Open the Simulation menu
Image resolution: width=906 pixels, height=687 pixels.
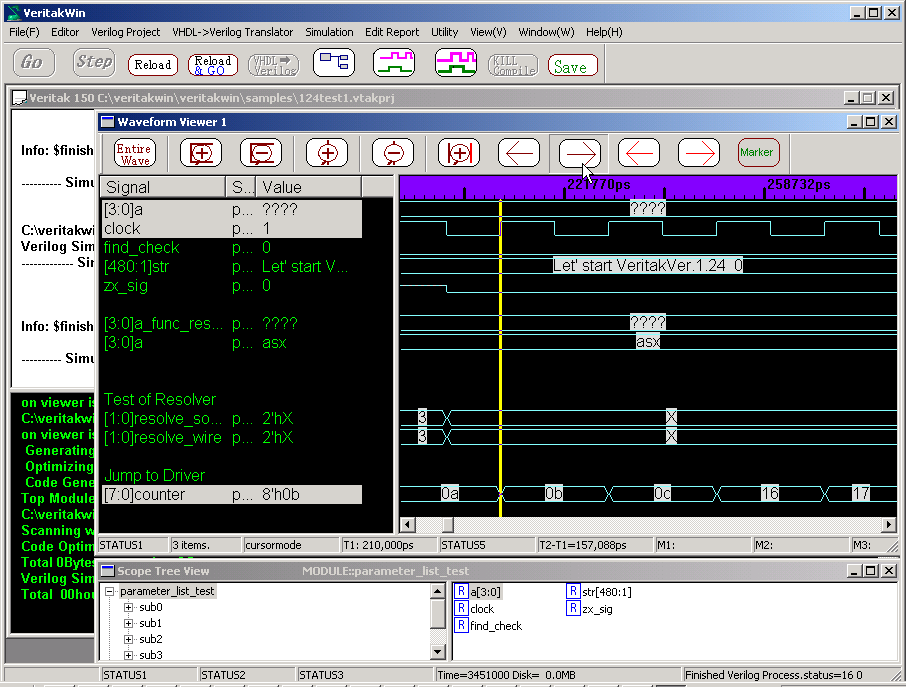tap(329, 32)
